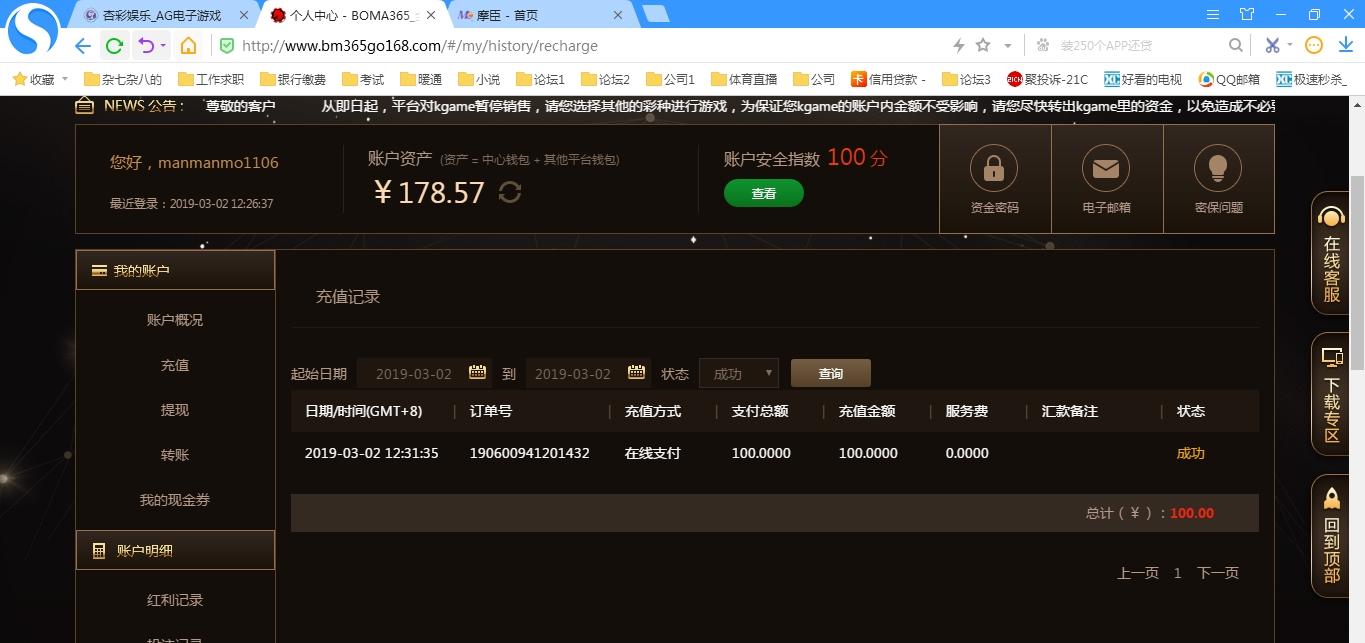The image size is (1365, 643).
Task: Click the orange chat-bubble icon in toolbar
Action: coord(1315,45)
